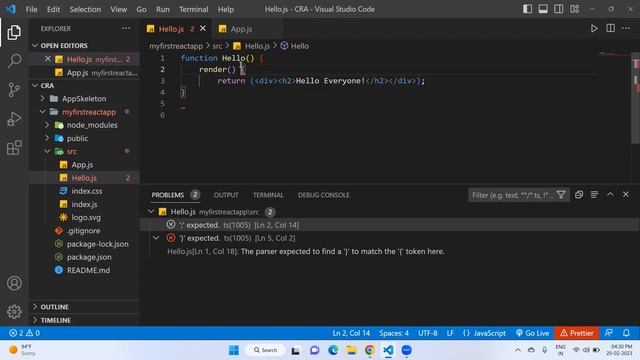Collapse Hello.js group in Problems
The image size is (640, 360).
pyautogui.click(x=151, y=211)
